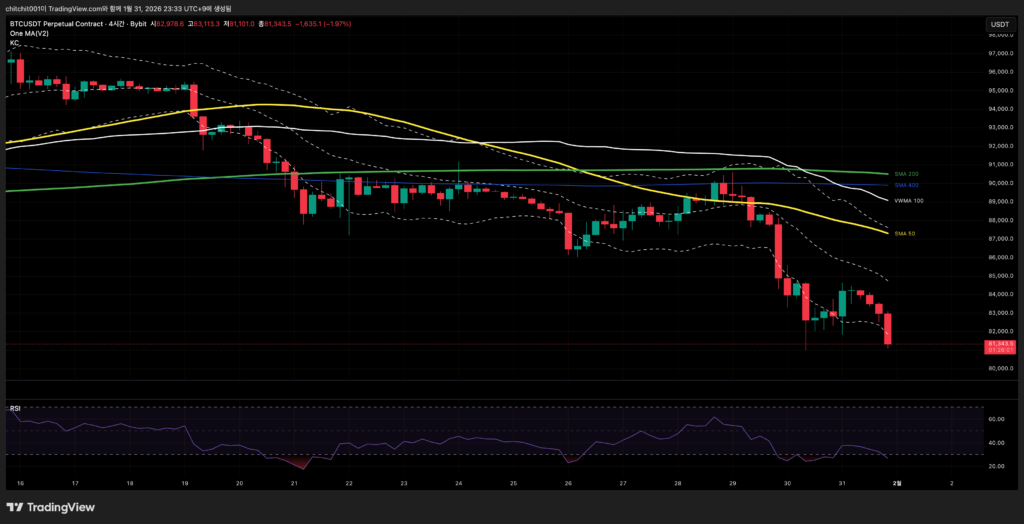The height and width of the screenshot is (524, 1024).
Task: Click date 26 on the time axis
Action: pyautogui.click(x=567, y=482)
